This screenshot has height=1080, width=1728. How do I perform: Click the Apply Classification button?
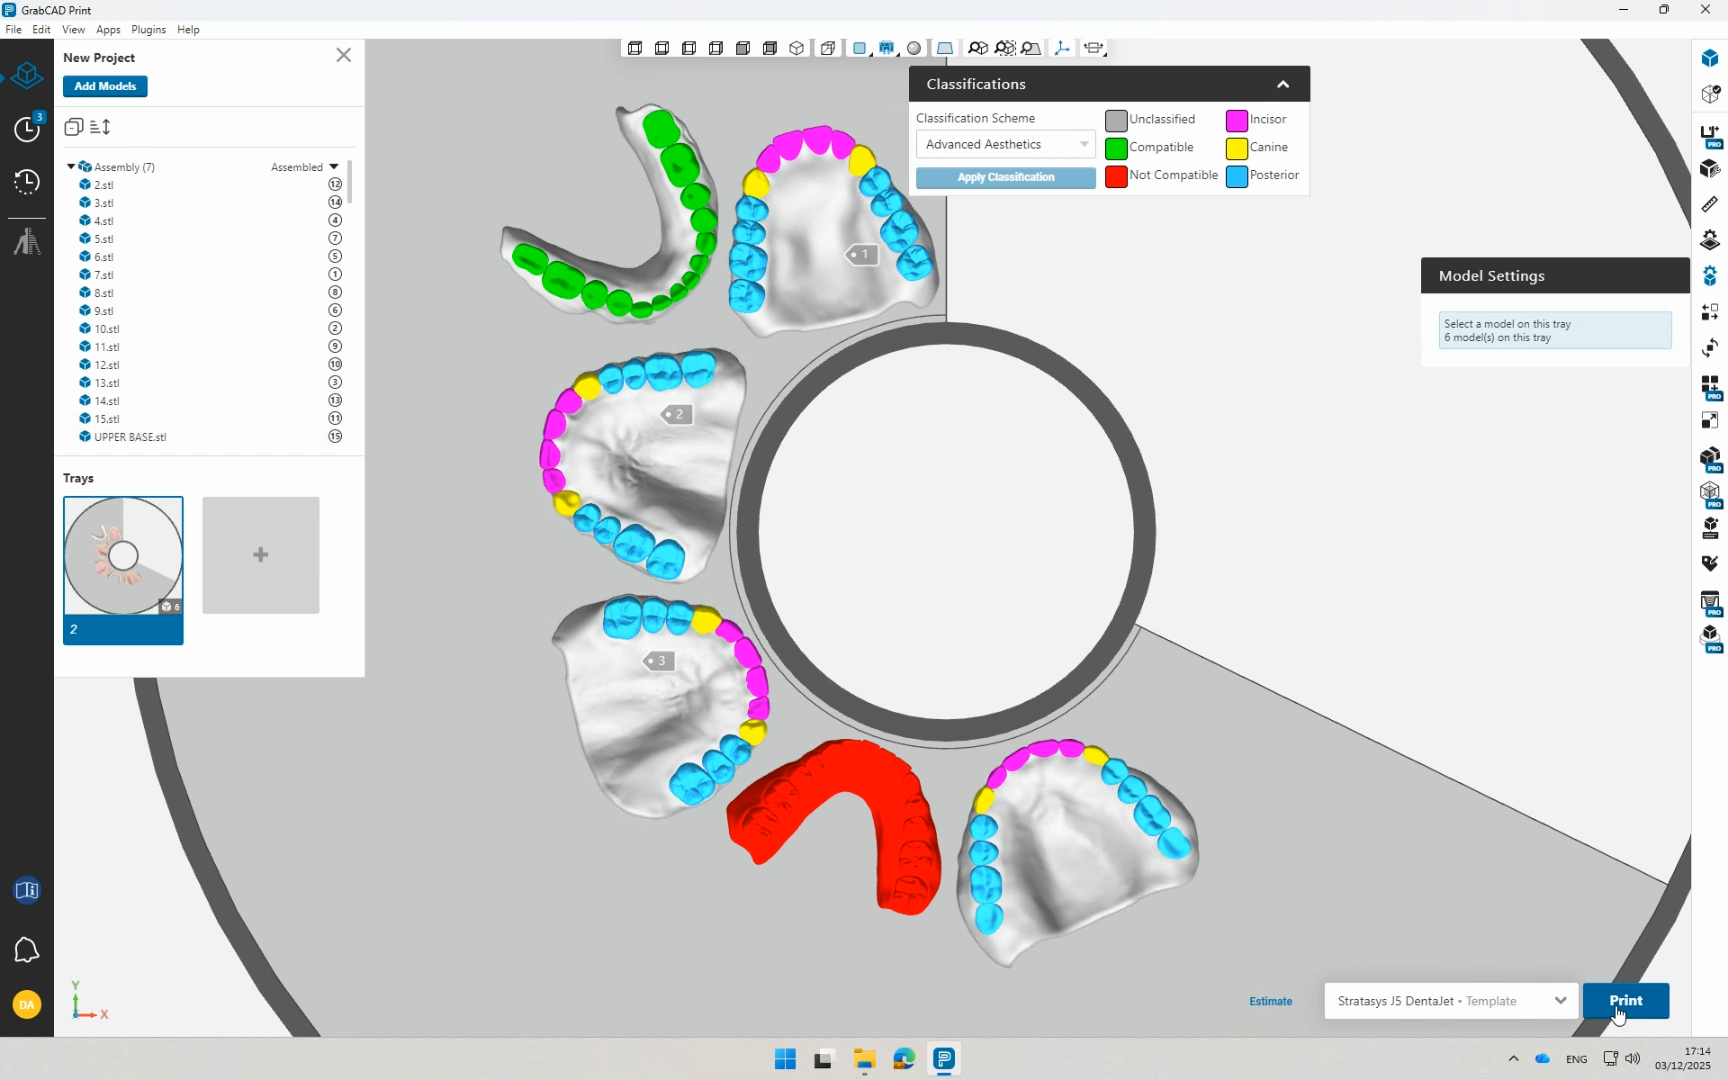(x=1005, y=177)
